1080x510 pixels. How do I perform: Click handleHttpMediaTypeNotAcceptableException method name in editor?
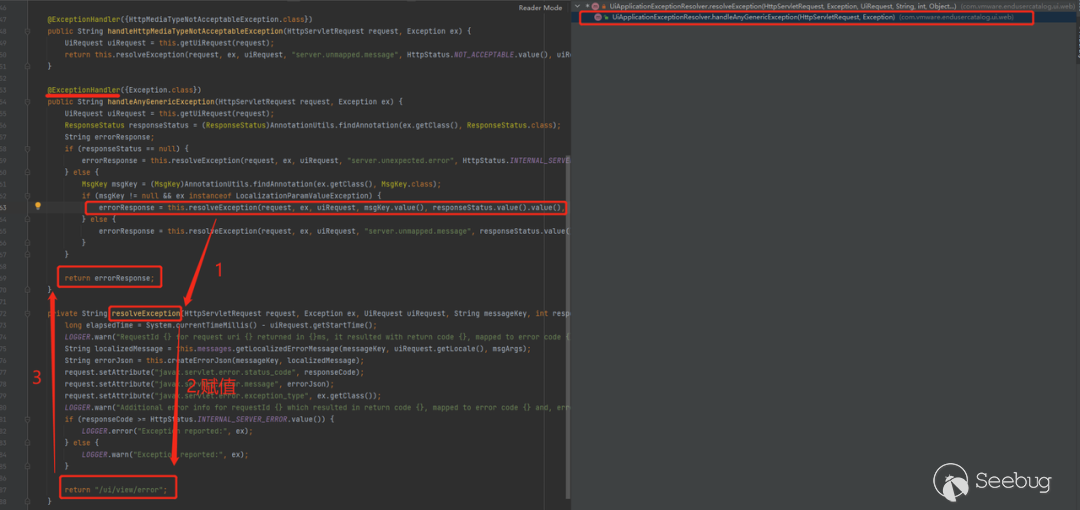coord(195,31)
